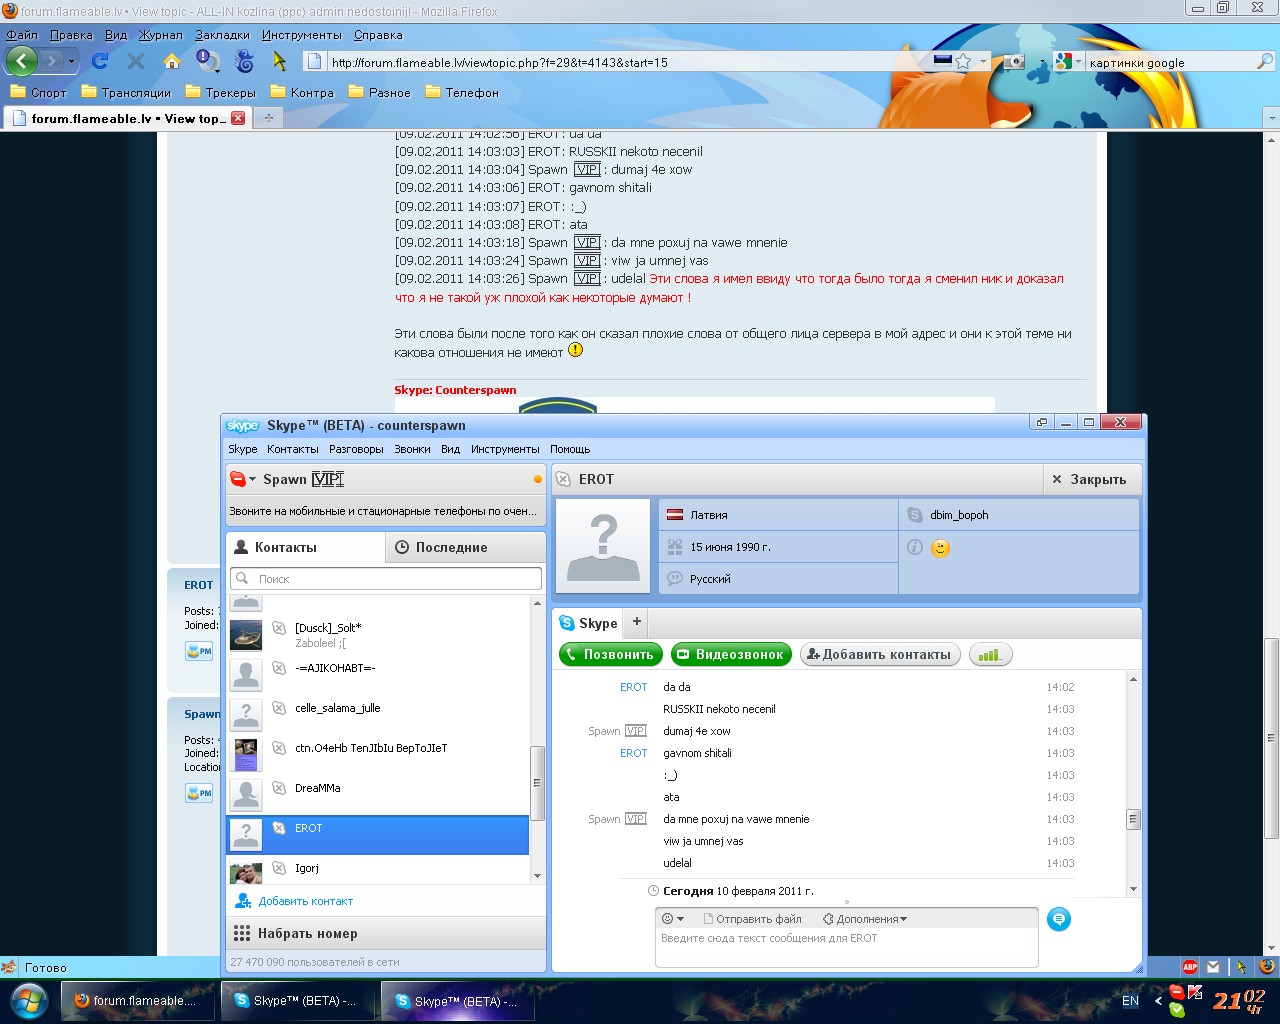This screenshot has width=1280, height=1024.
Task: Call EROT with the Позвонить button
Action: (x=611, y=655)
